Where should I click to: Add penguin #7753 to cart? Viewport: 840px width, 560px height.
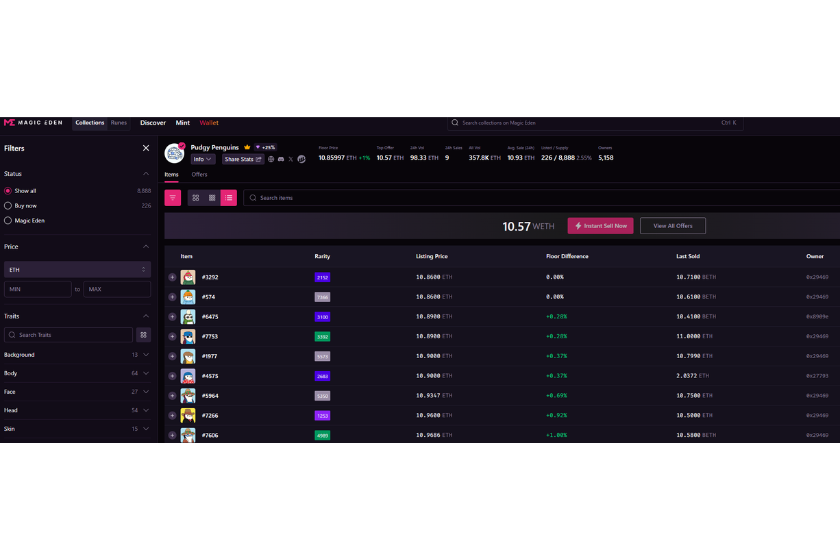[172, 337]
